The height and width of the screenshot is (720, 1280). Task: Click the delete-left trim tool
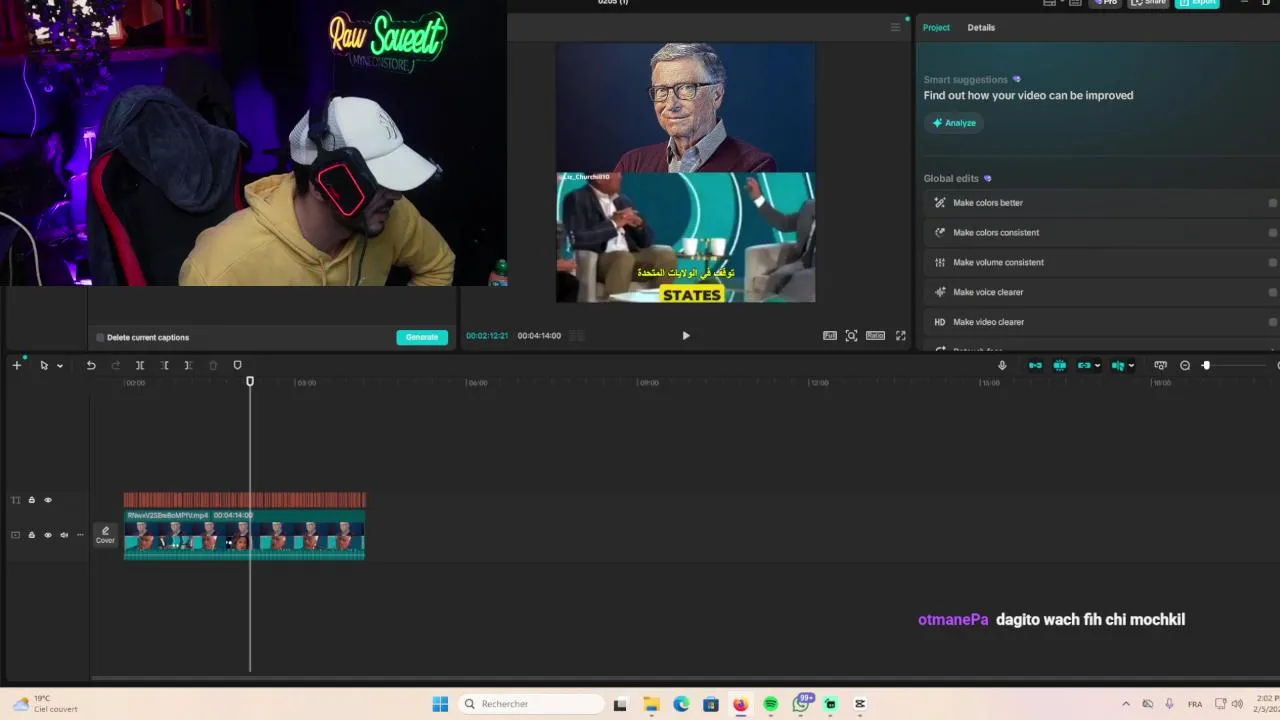coord(164,366)
